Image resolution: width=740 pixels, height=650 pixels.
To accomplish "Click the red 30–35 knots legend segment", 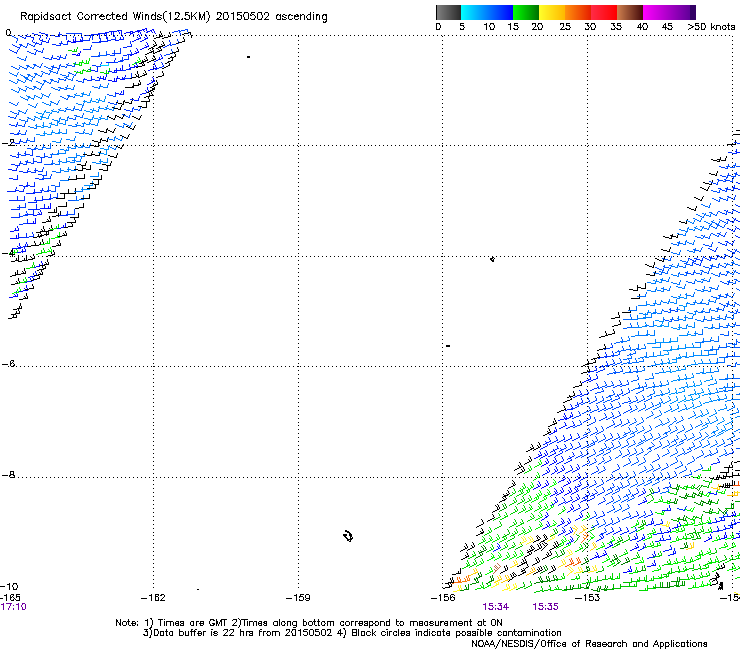I will point(604,12).
